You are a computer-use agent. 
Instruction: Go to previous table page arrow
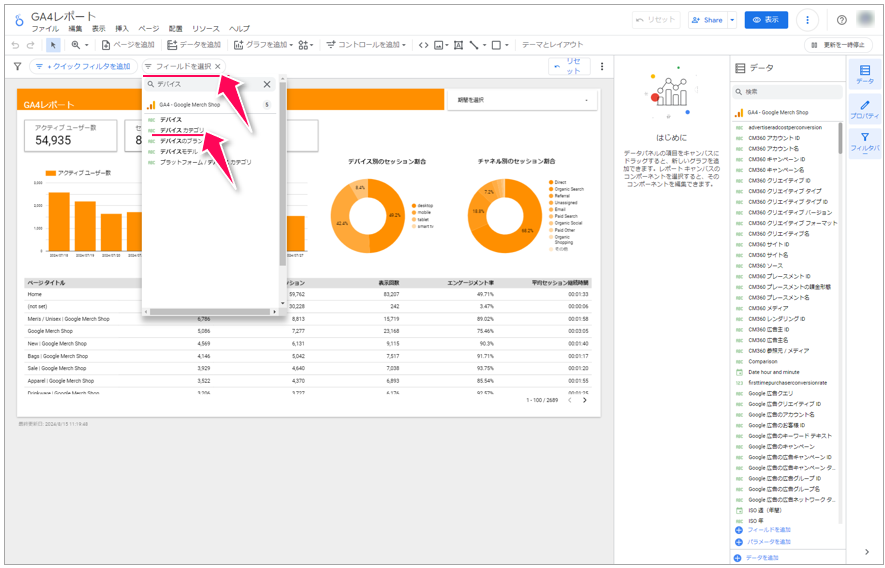coord(569,400)
